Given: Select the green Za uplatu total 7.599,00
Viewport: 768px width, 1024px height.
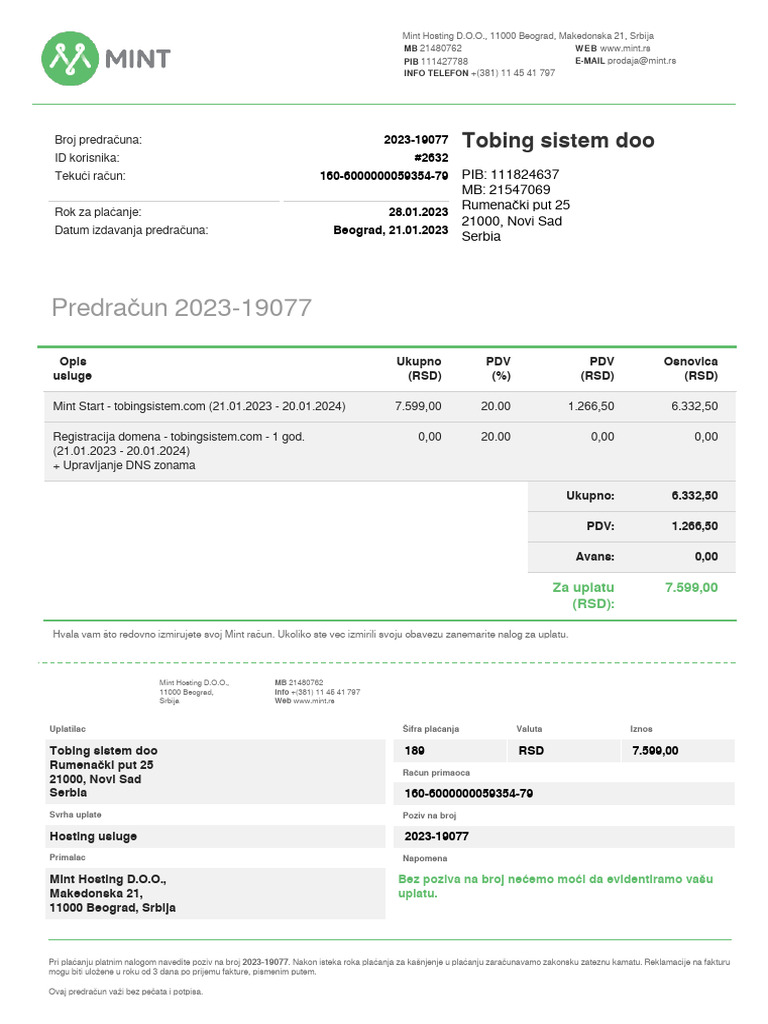Looking at the screenshot, I should [x=692, y=587].
